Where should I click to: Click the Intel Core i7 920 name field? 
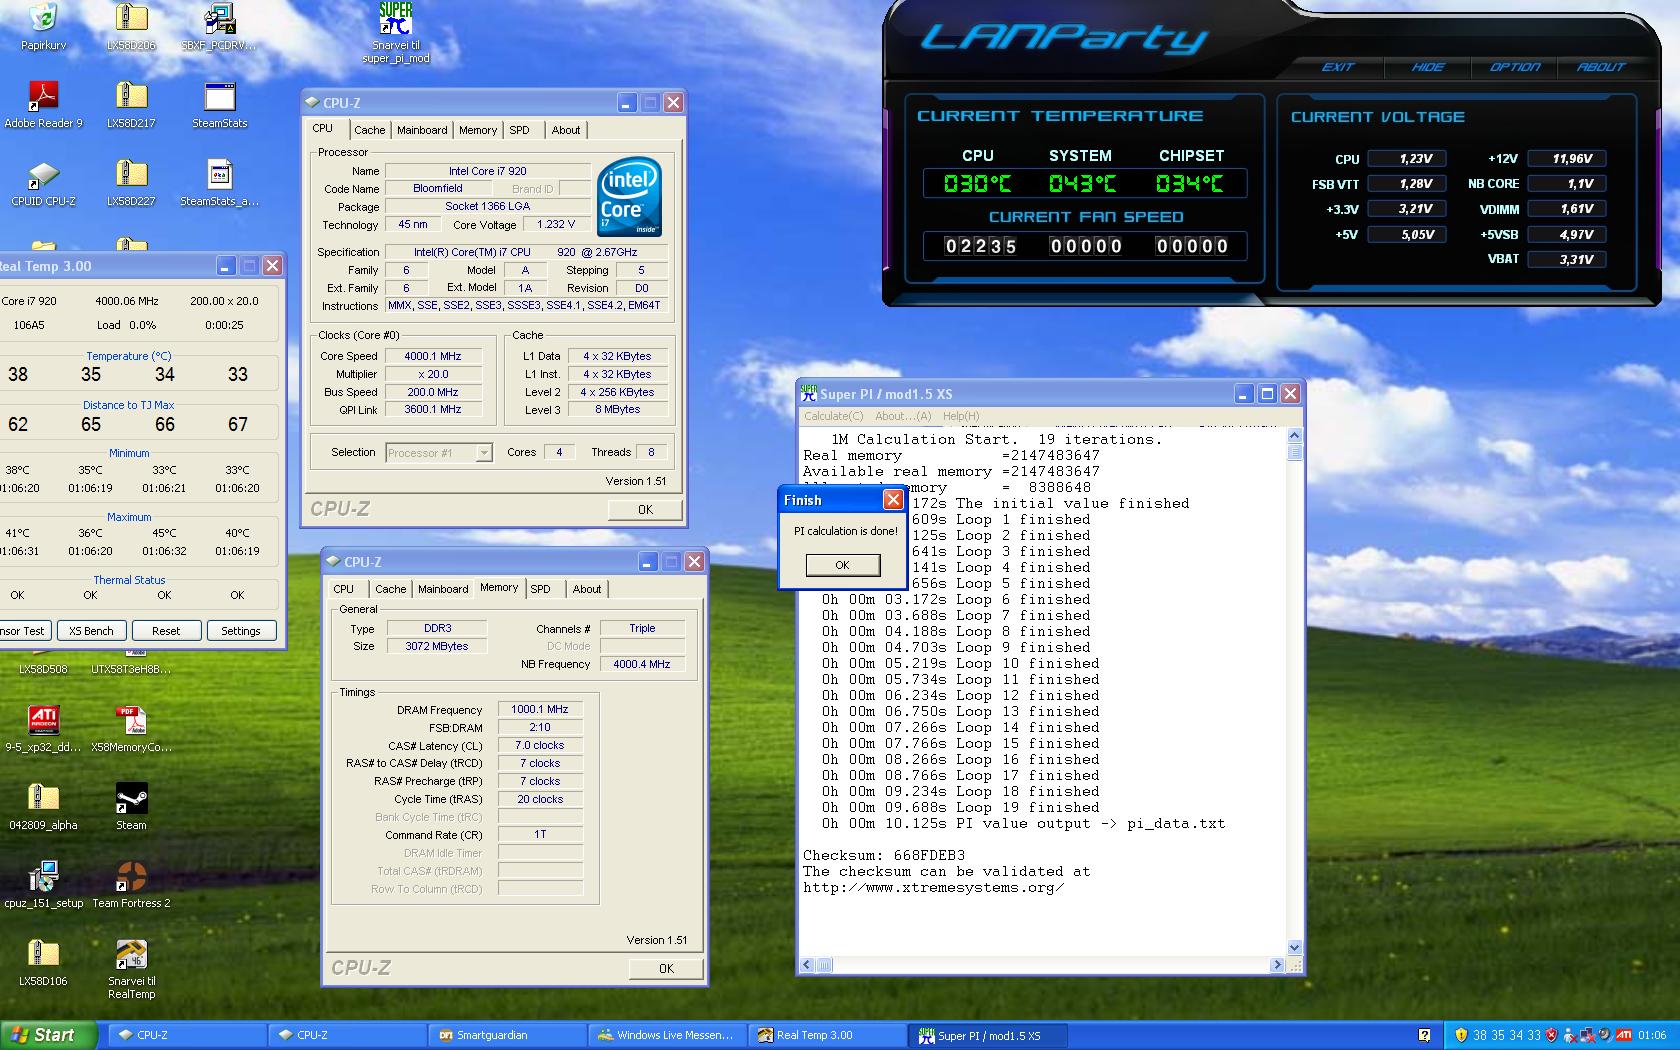point(487,171)
